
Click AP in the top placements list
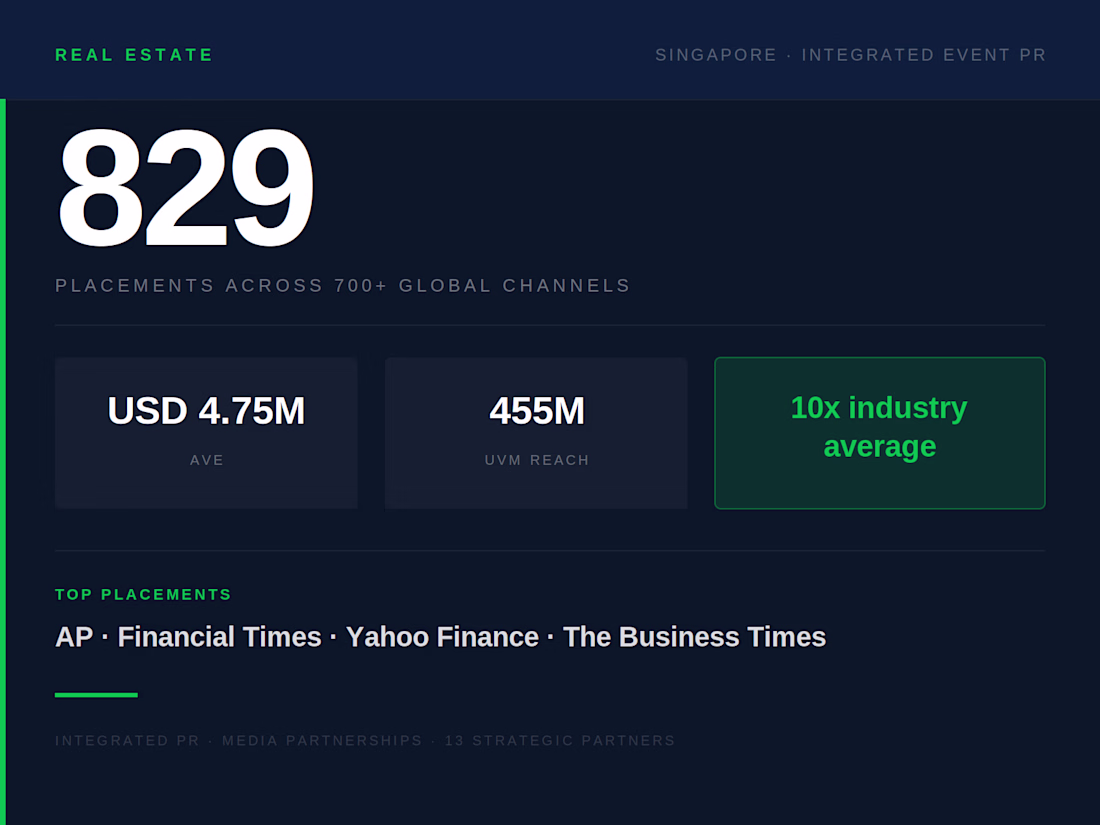coord(74,637)
